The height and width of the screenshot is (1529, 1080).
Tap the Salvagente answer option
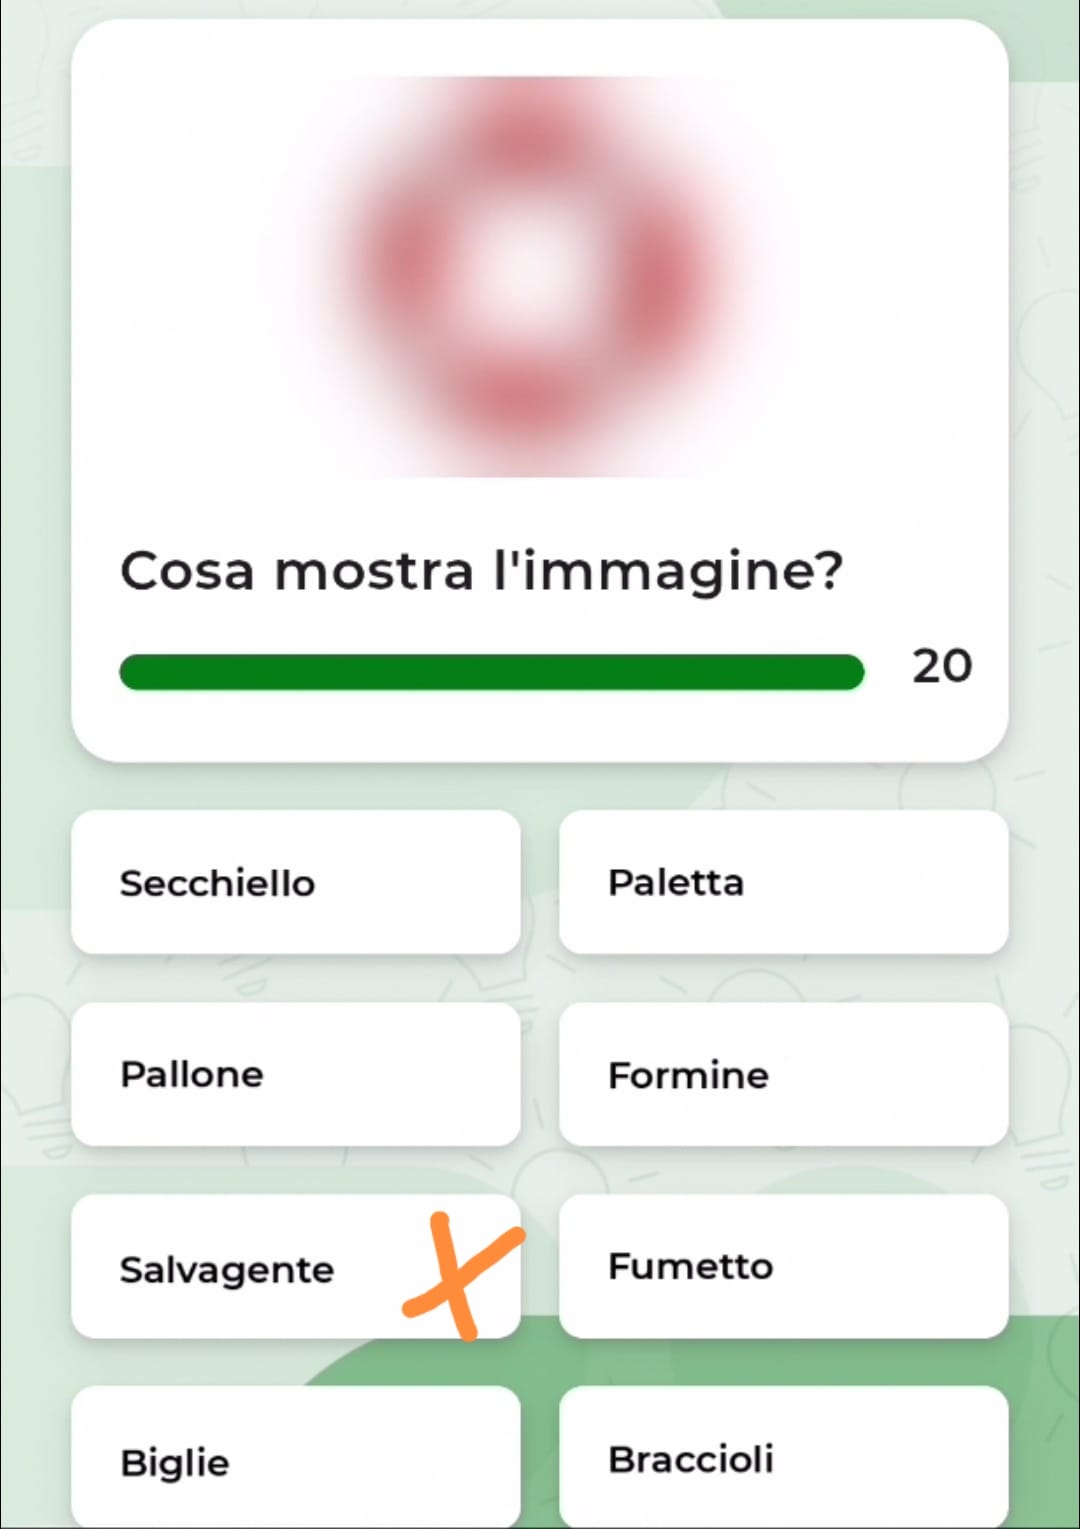coord(296,1266)
